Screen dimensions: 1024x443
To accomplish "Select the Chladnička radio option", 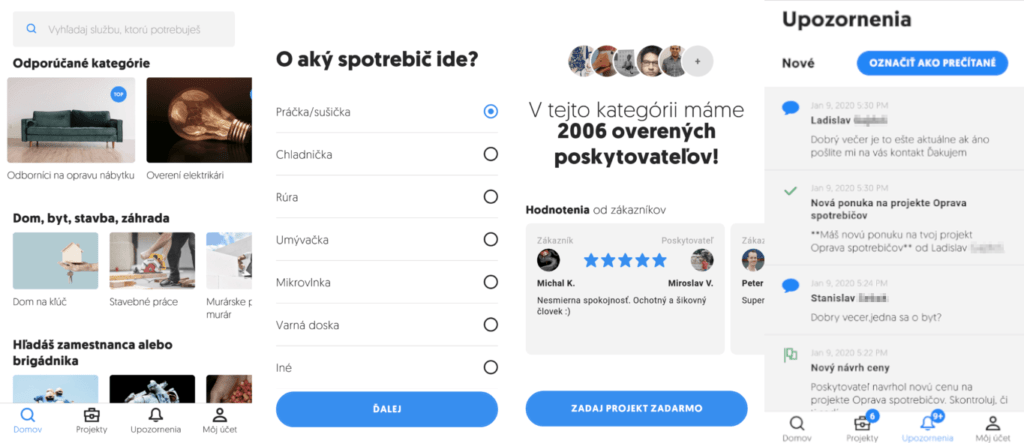I will pyautogui.click(x=490, y=154).
